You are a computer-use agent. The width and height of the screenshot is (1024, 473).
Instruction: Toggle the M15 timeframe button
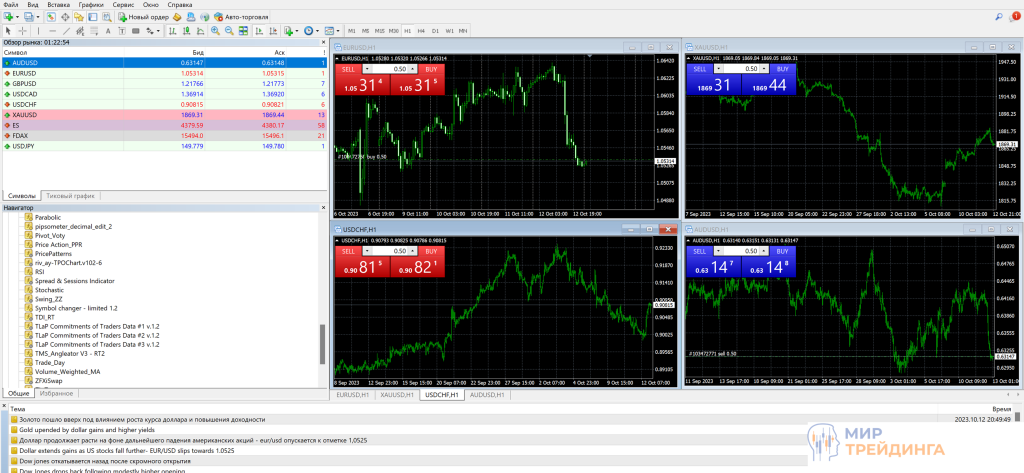point(379,31)
